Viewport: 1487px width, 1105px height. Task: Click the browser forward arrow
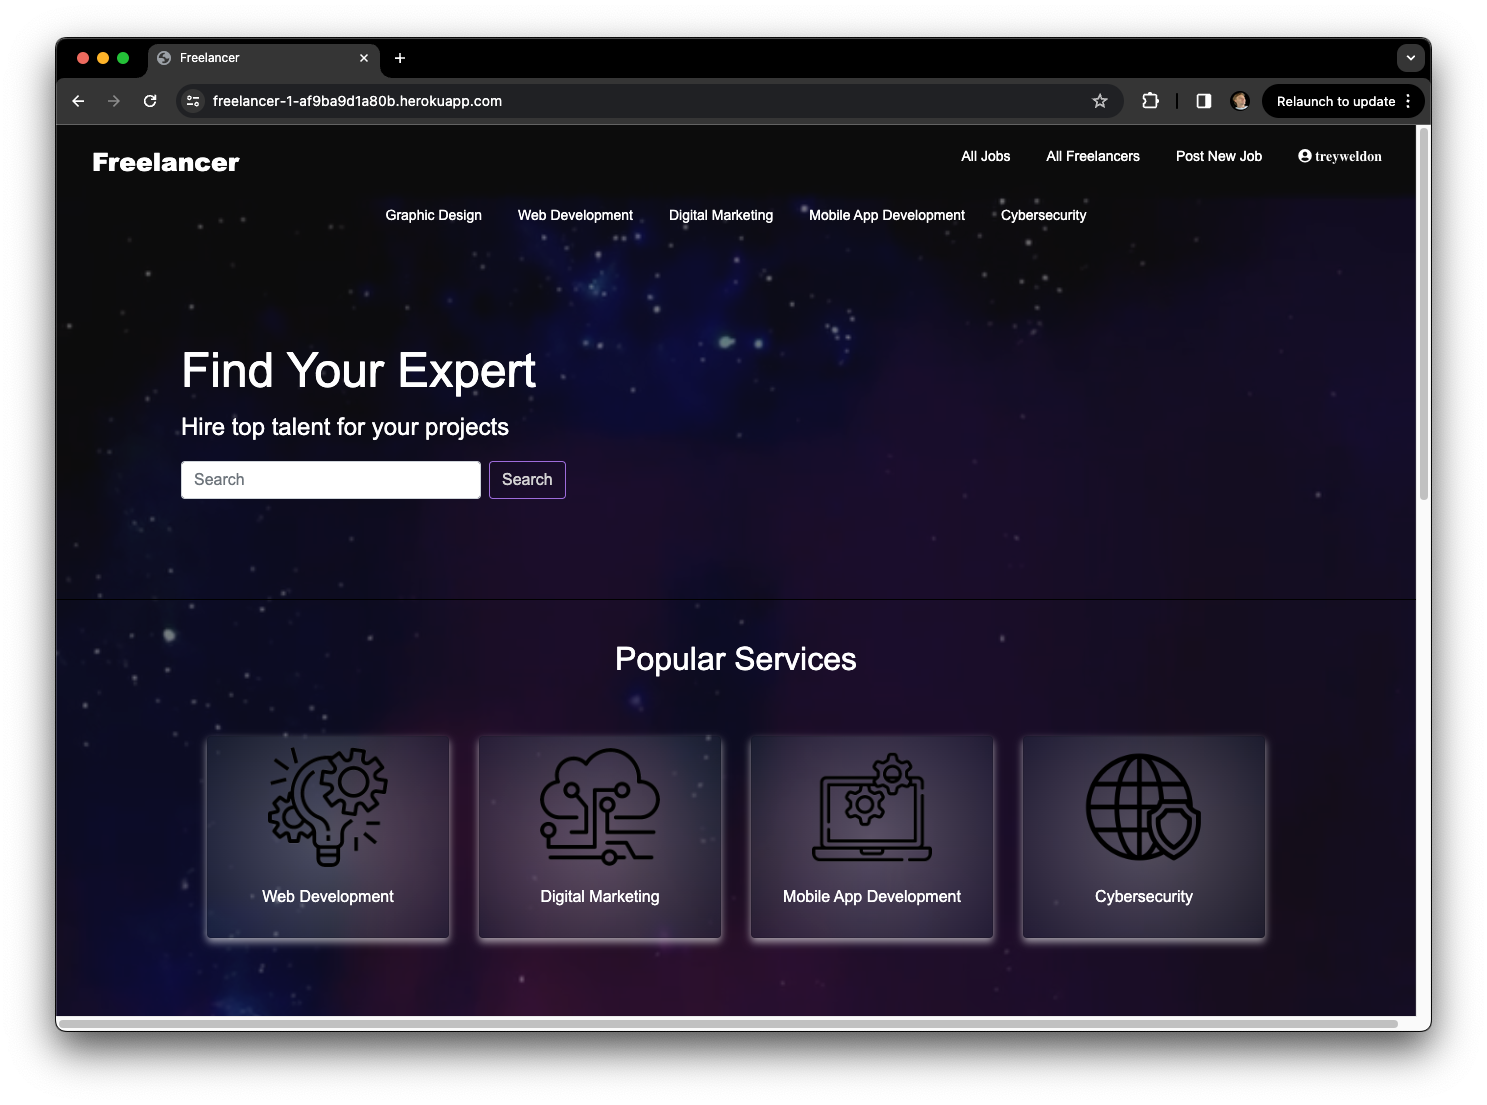(x=114, y=101)
